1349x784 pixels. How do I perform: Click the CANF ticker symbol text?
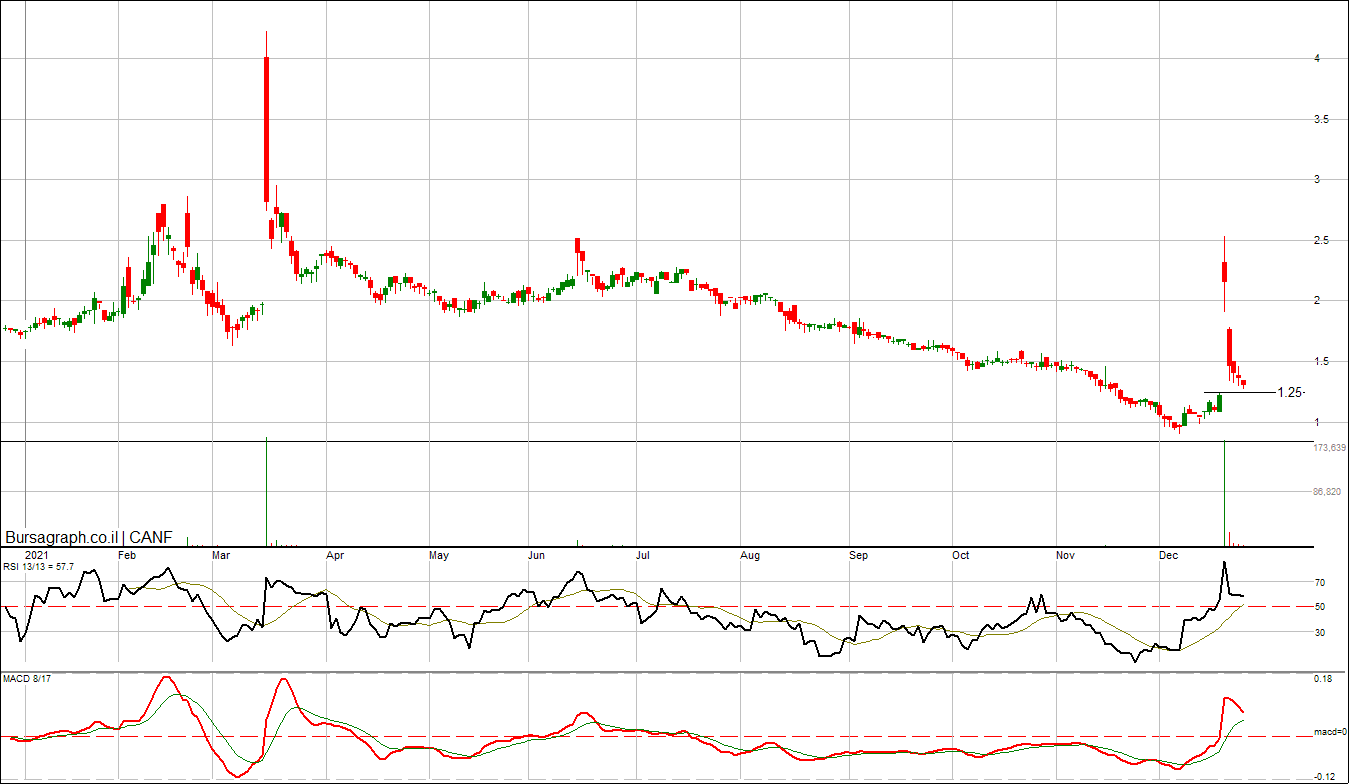(150, 538)
